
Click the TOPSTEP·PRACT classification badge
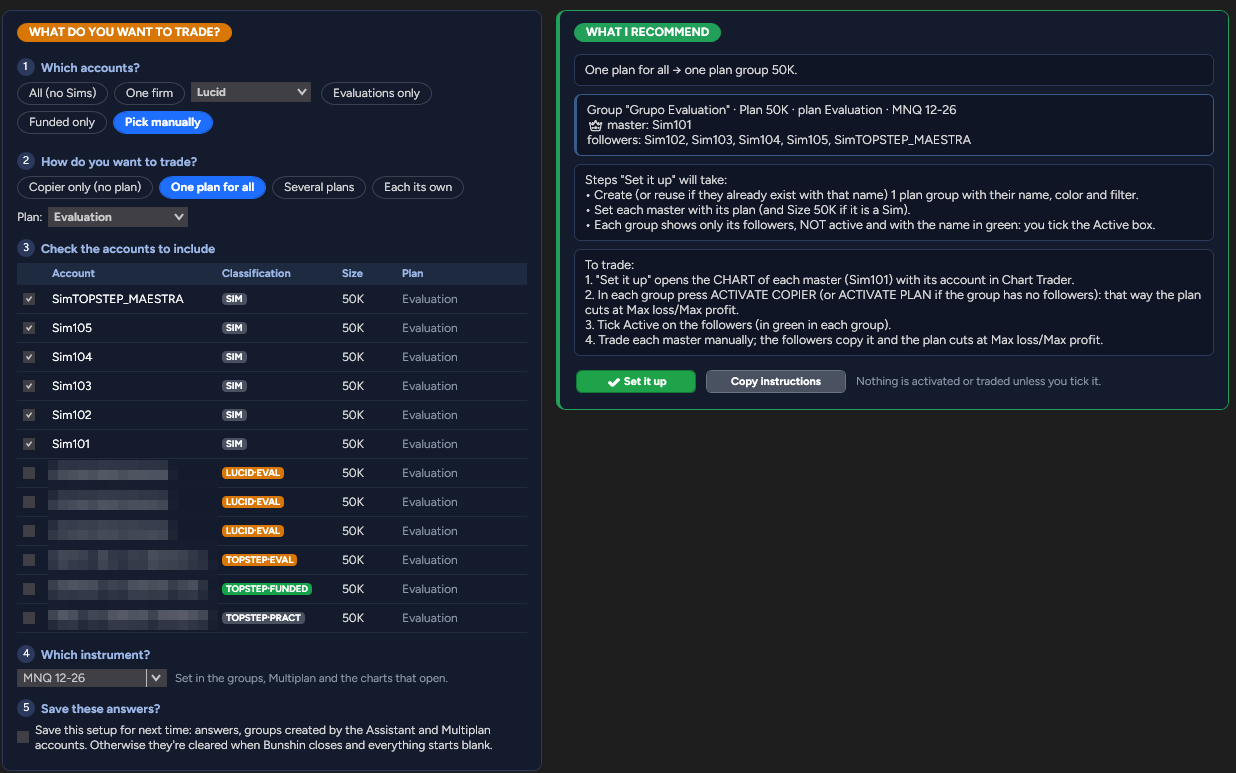263,618
